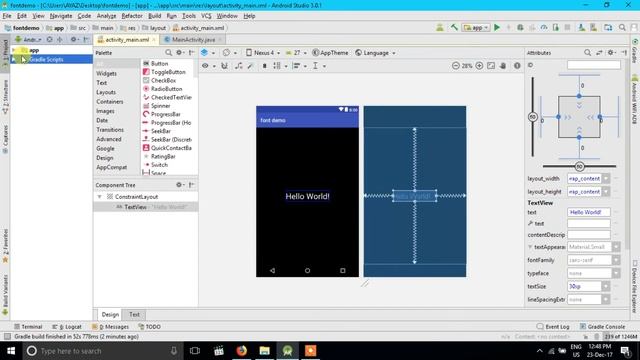Click the Debug app bug icon

[520, 27]
